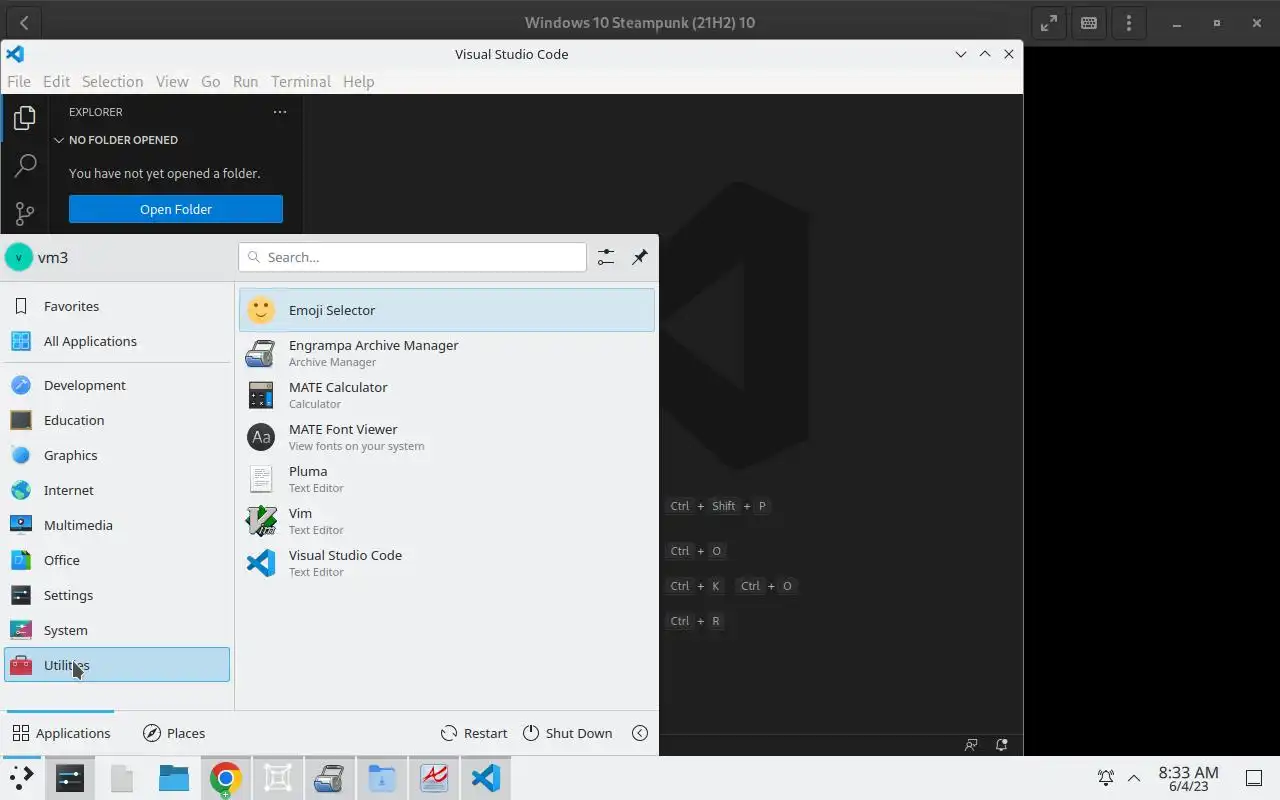
Task: Open the system settings icon on the taskbar
Action: click(70, 778)
